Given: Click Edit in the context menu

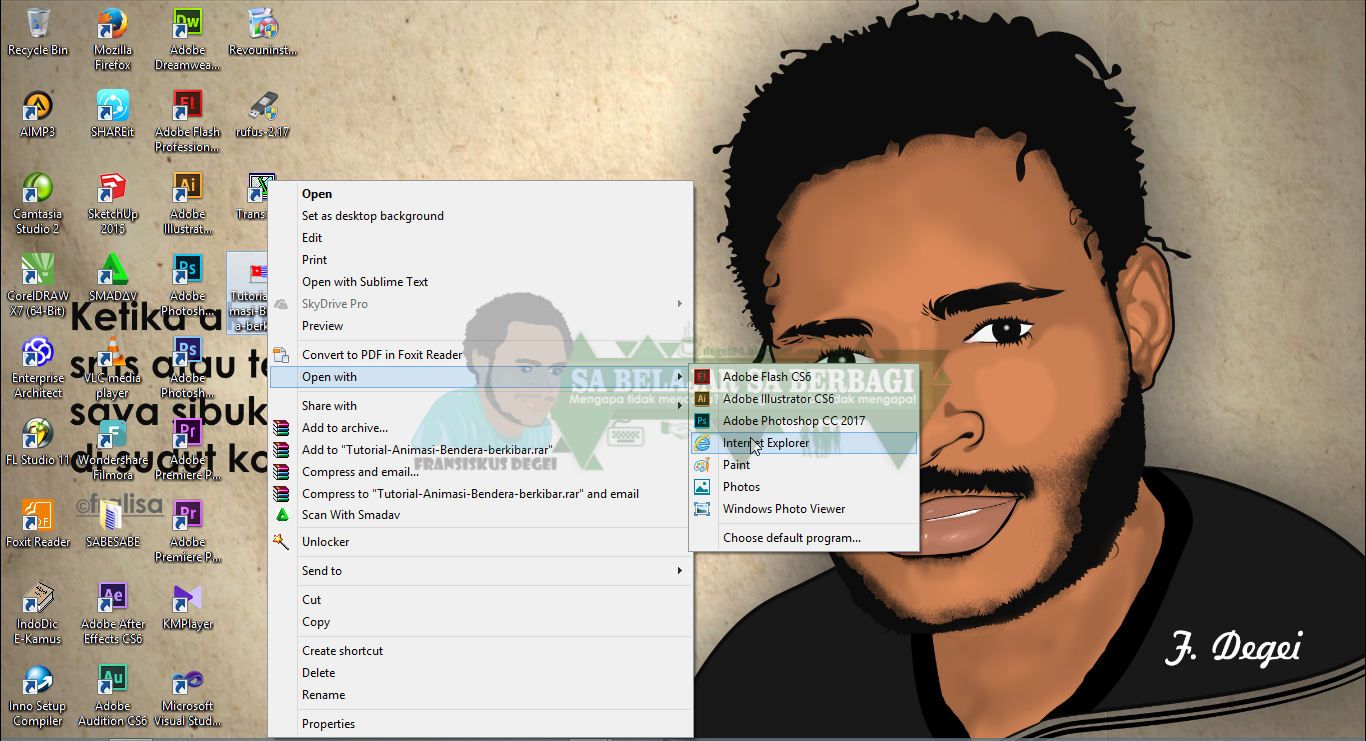Looking at the screenshot, I should pyautogui.click(x=480, y=238).
